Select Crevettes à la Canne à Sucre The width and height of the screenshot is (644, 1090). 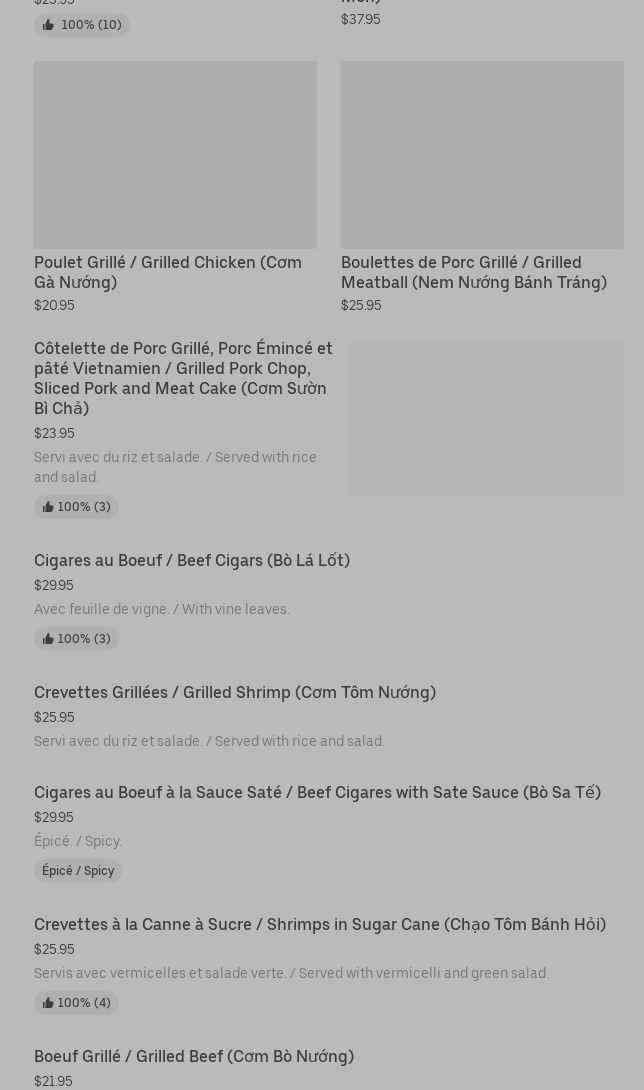[x=320, y=924]
